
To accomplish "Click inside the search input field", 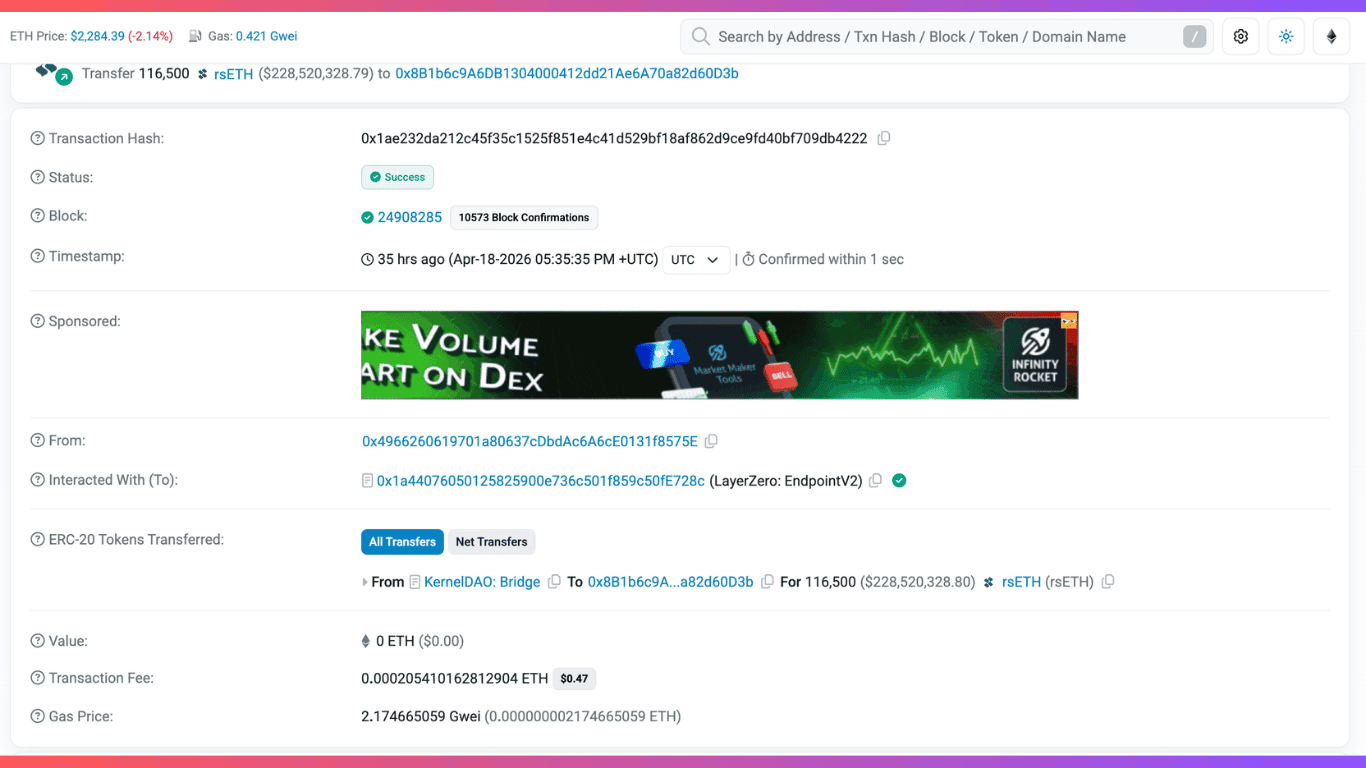I will [900, 36].
